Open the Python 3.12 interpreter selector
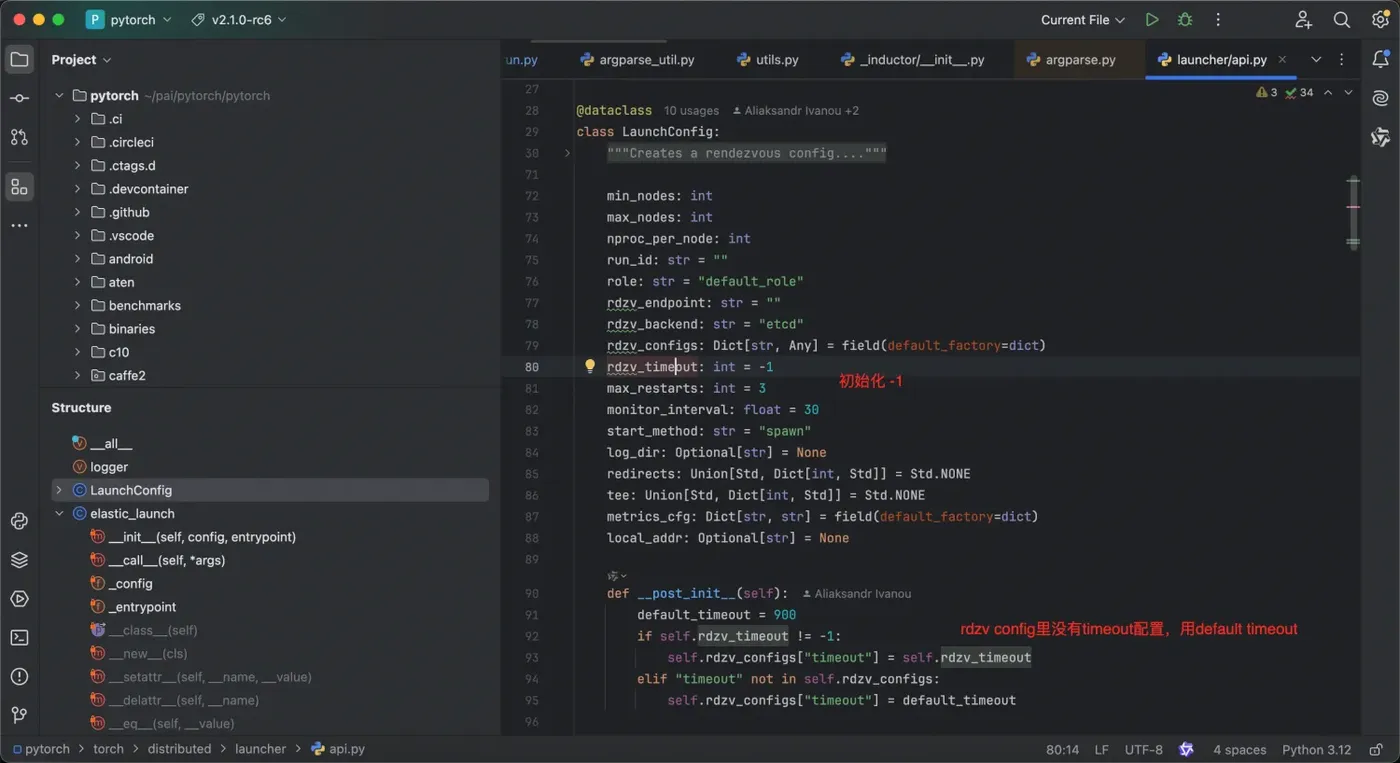This screenshot has width=1400, height=763. coord(1317,749)
